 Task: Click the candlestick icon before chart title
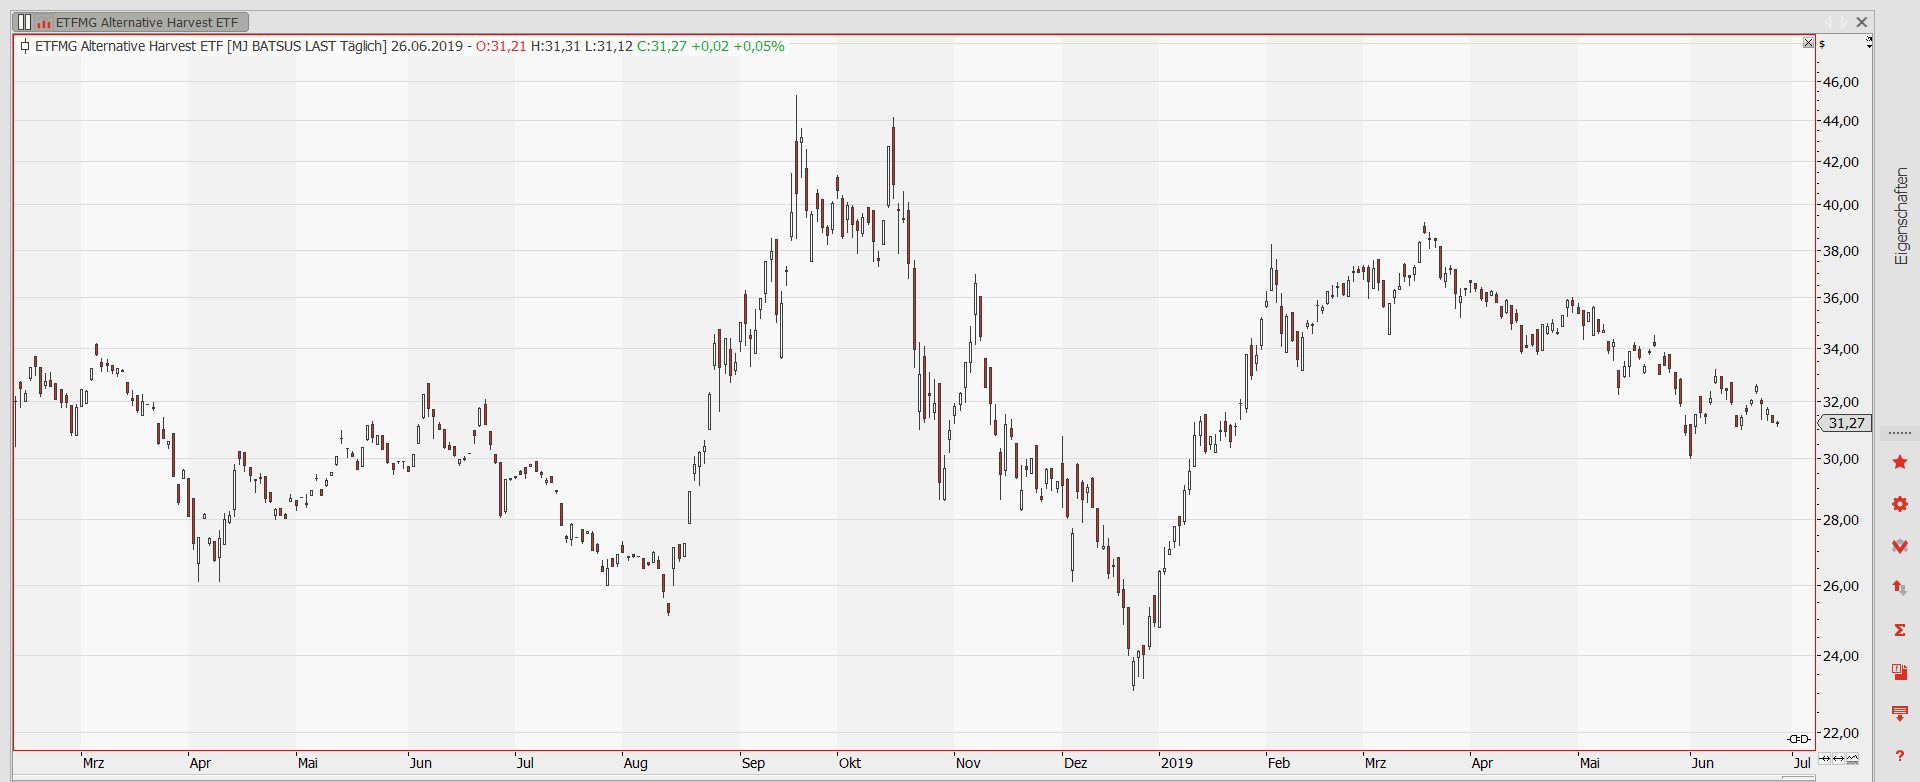25,46
